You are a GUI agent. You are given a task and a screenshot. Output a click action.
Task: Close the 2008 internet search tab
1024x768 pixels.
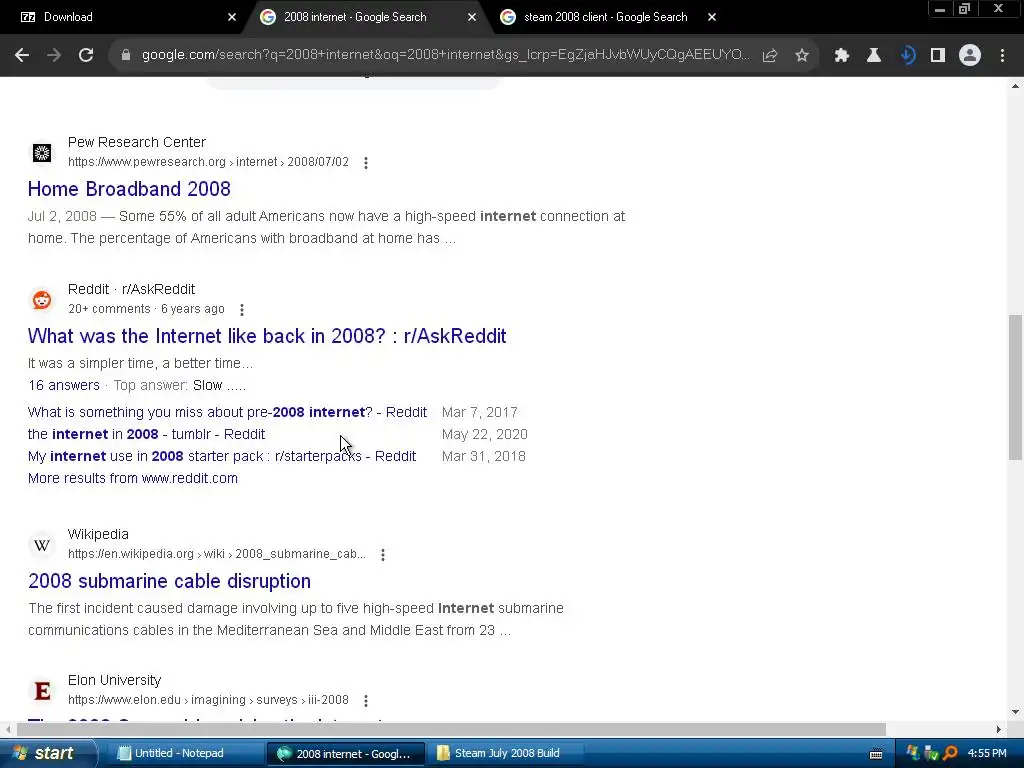click(x=472, y=18)
